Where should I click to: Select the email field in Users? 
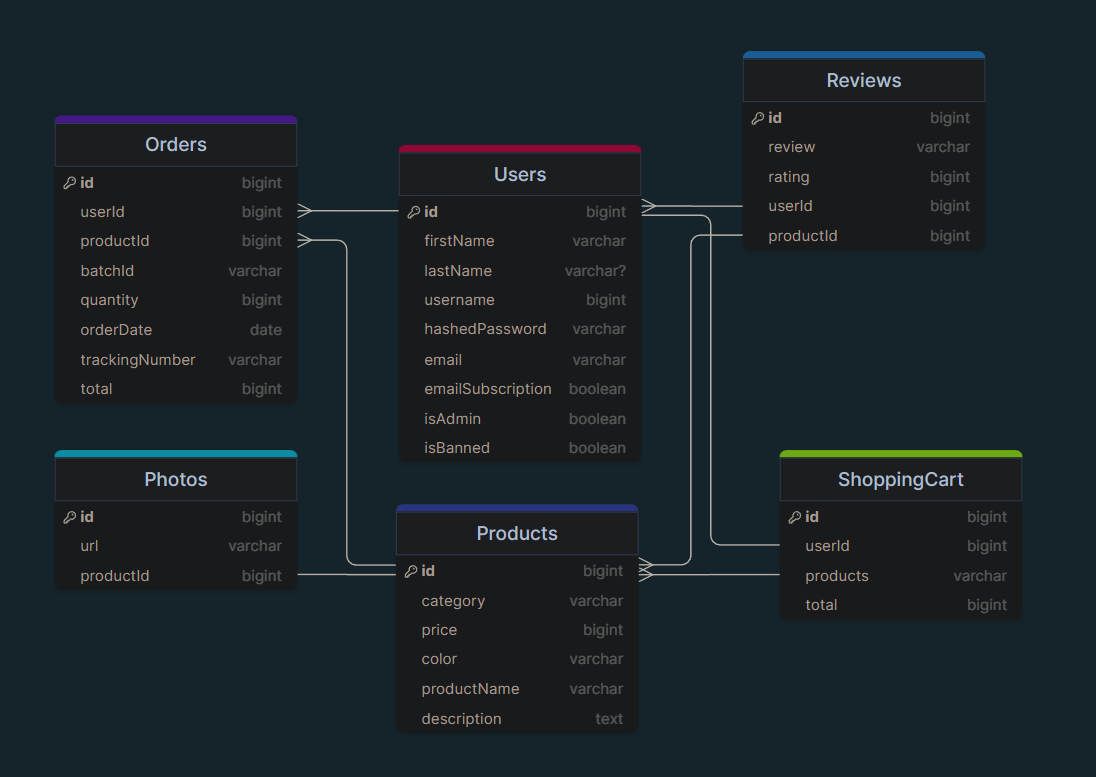pos(520,360)
